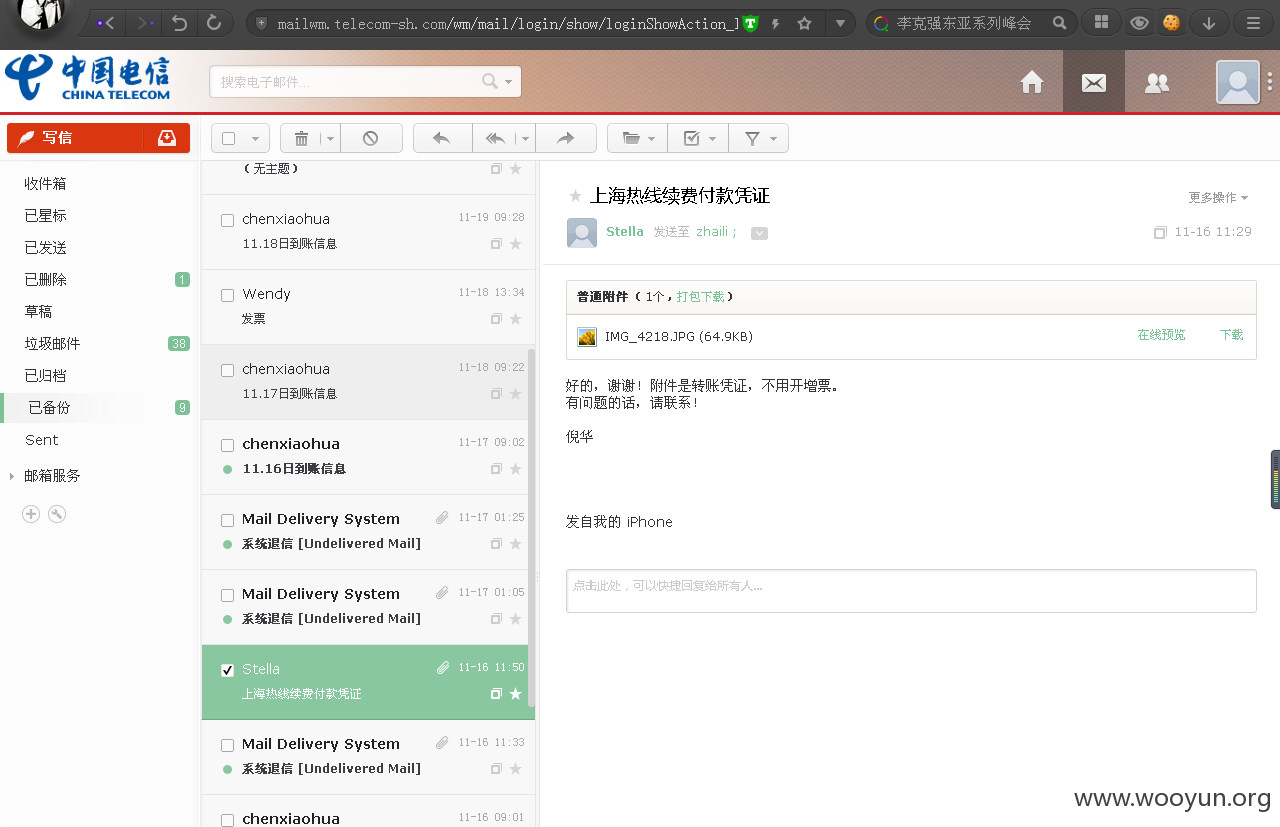Check the chenxiaohua 11-19 09:28 message checkbox

tap(228, 220)
